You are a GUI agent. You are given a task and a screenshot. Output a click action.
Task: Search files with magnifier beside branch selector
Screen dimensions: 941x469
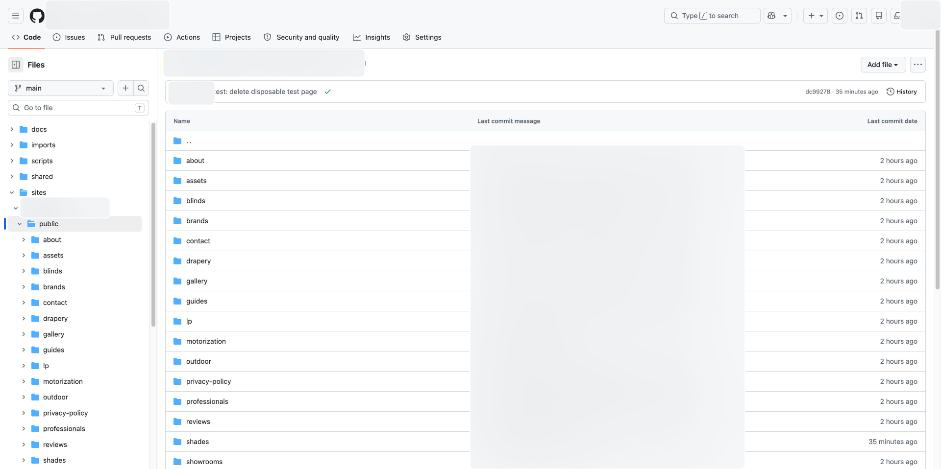(x=141, y=88)
